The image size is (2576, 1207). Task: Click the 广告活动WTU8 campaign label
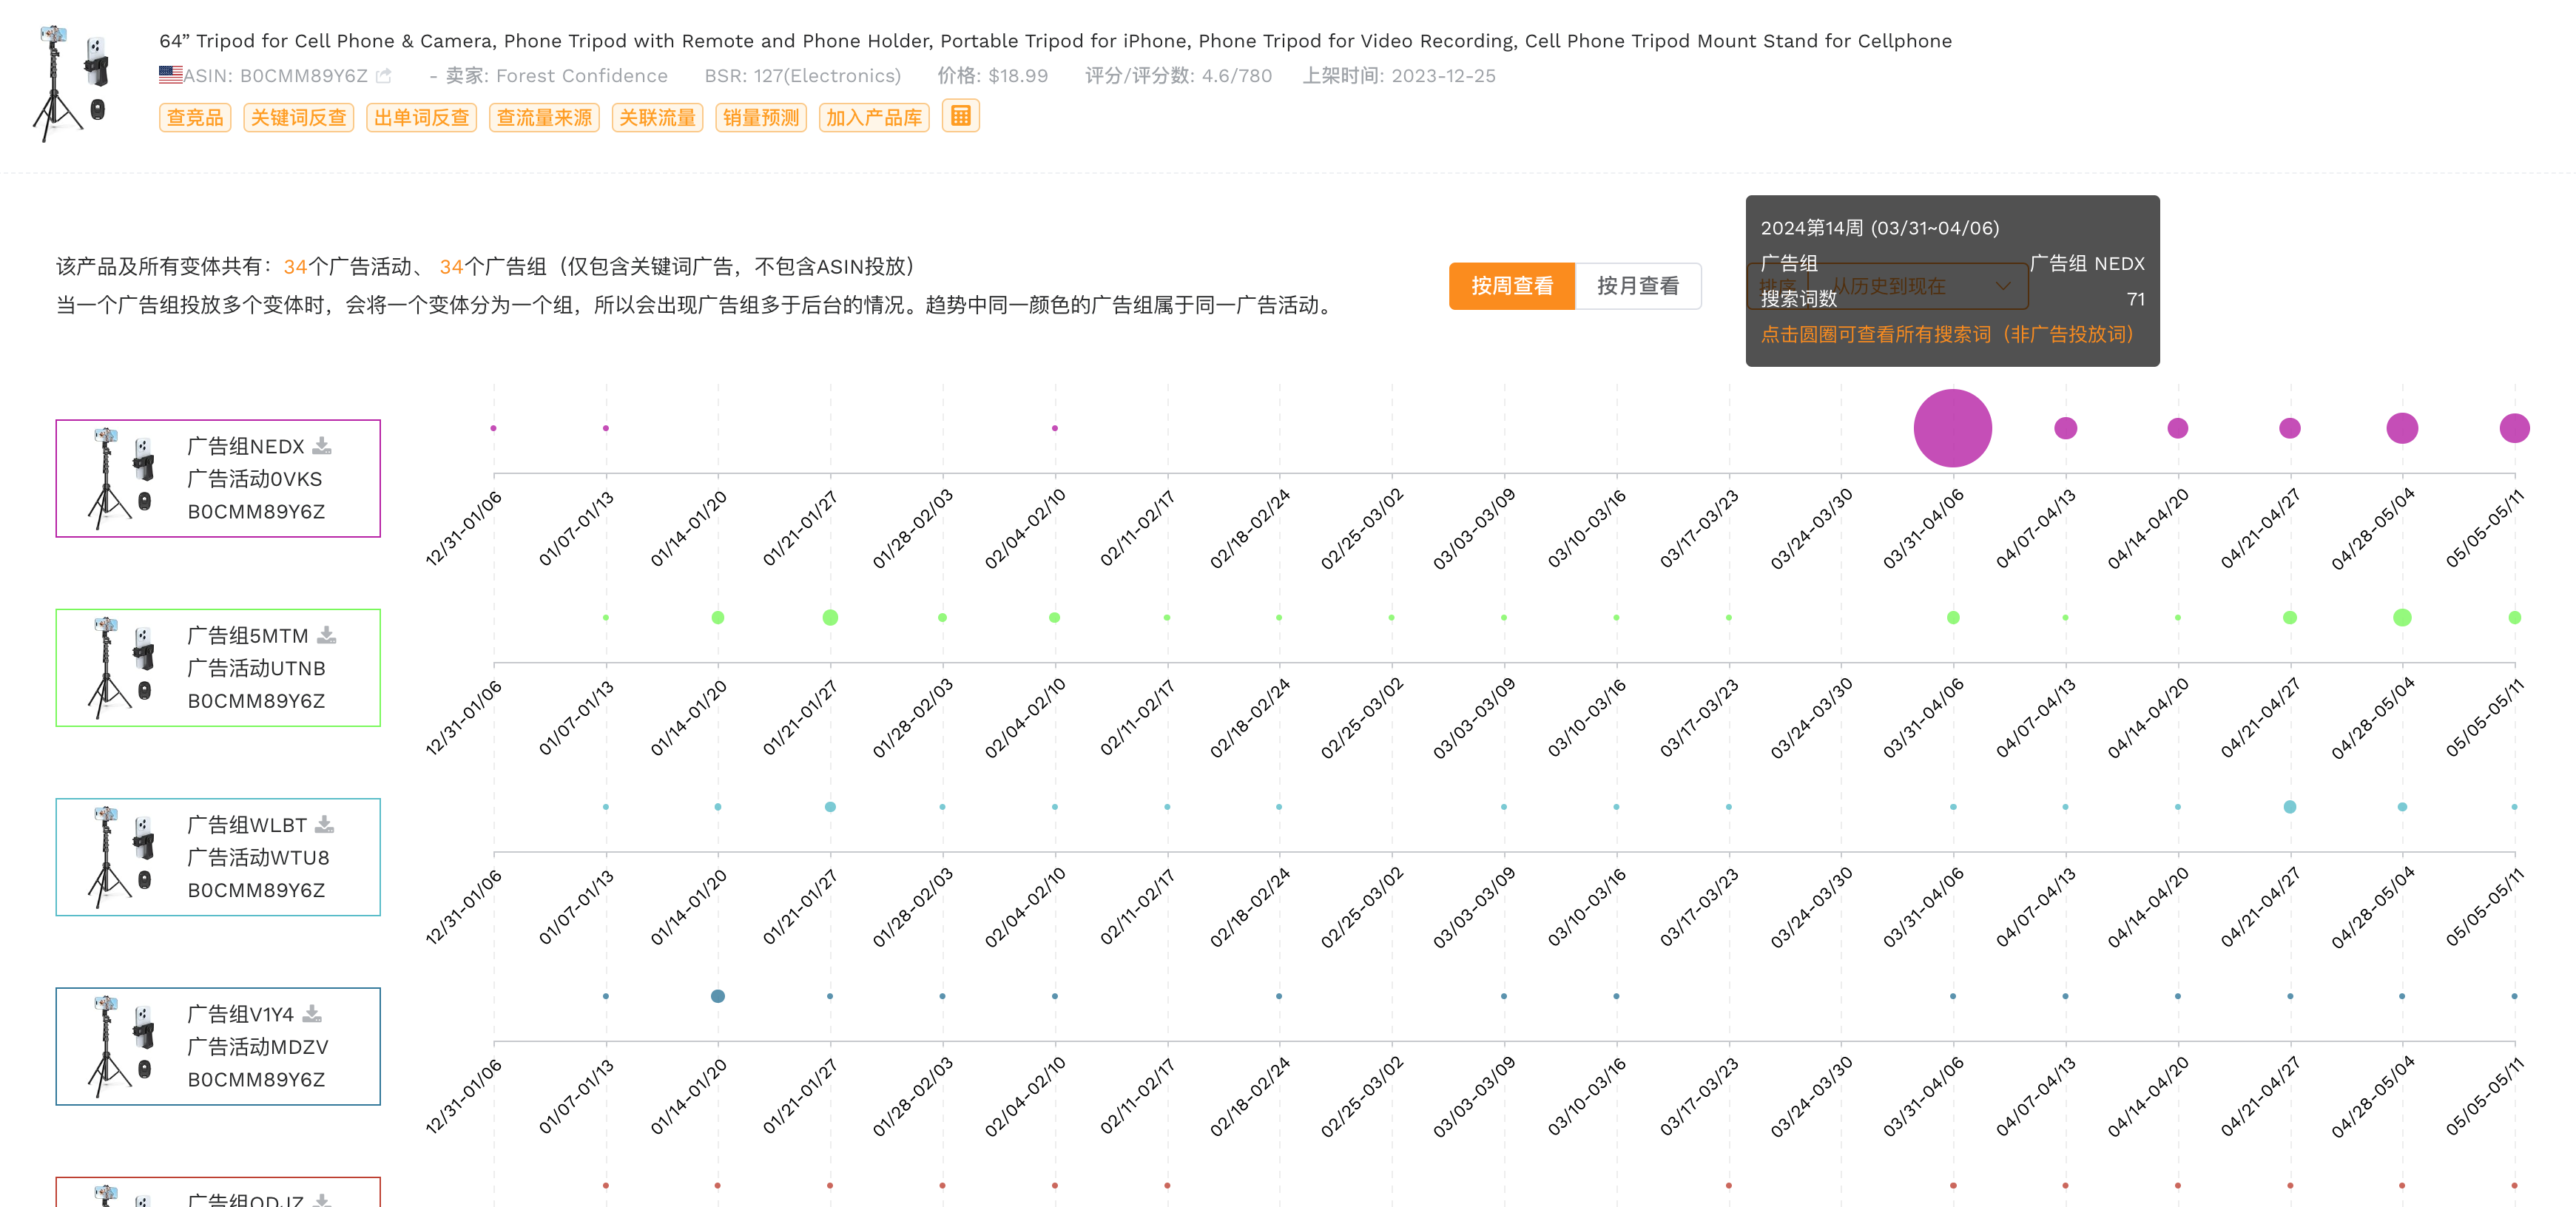coord(259,857)
